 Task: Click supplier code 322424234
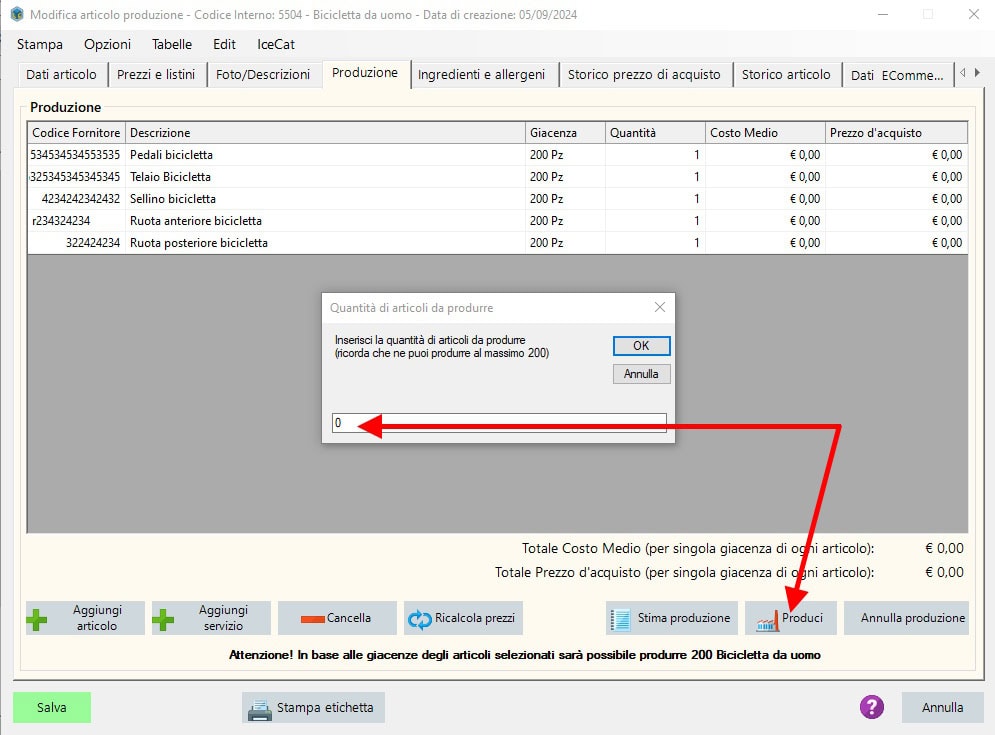[93, 243]
